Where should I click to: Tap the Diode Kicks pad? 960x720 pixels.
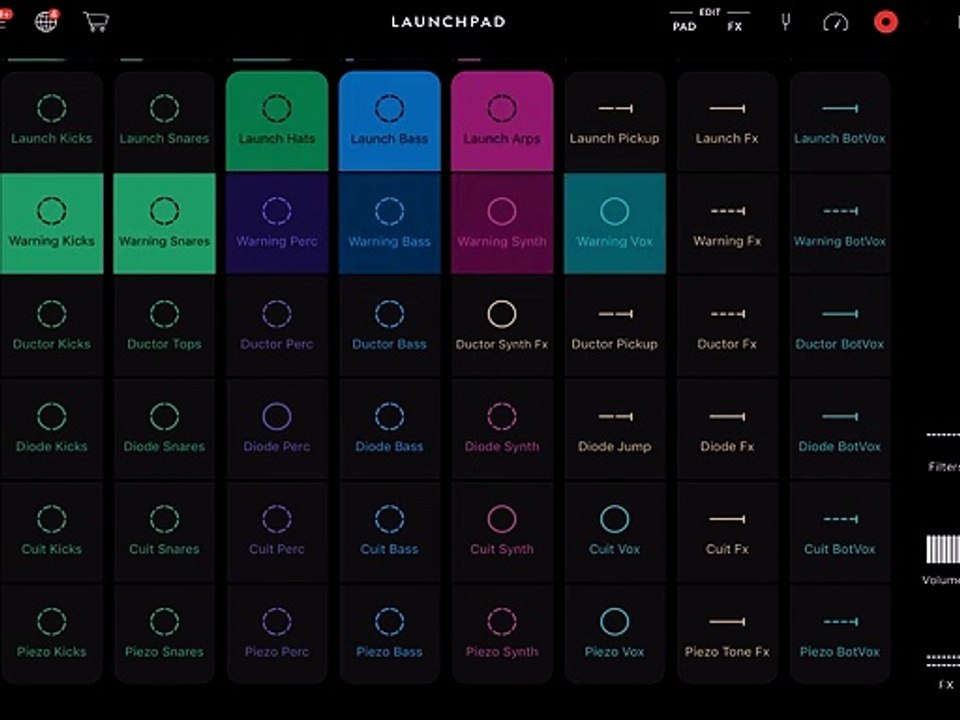pyautogui.click(x=51, y=429)
